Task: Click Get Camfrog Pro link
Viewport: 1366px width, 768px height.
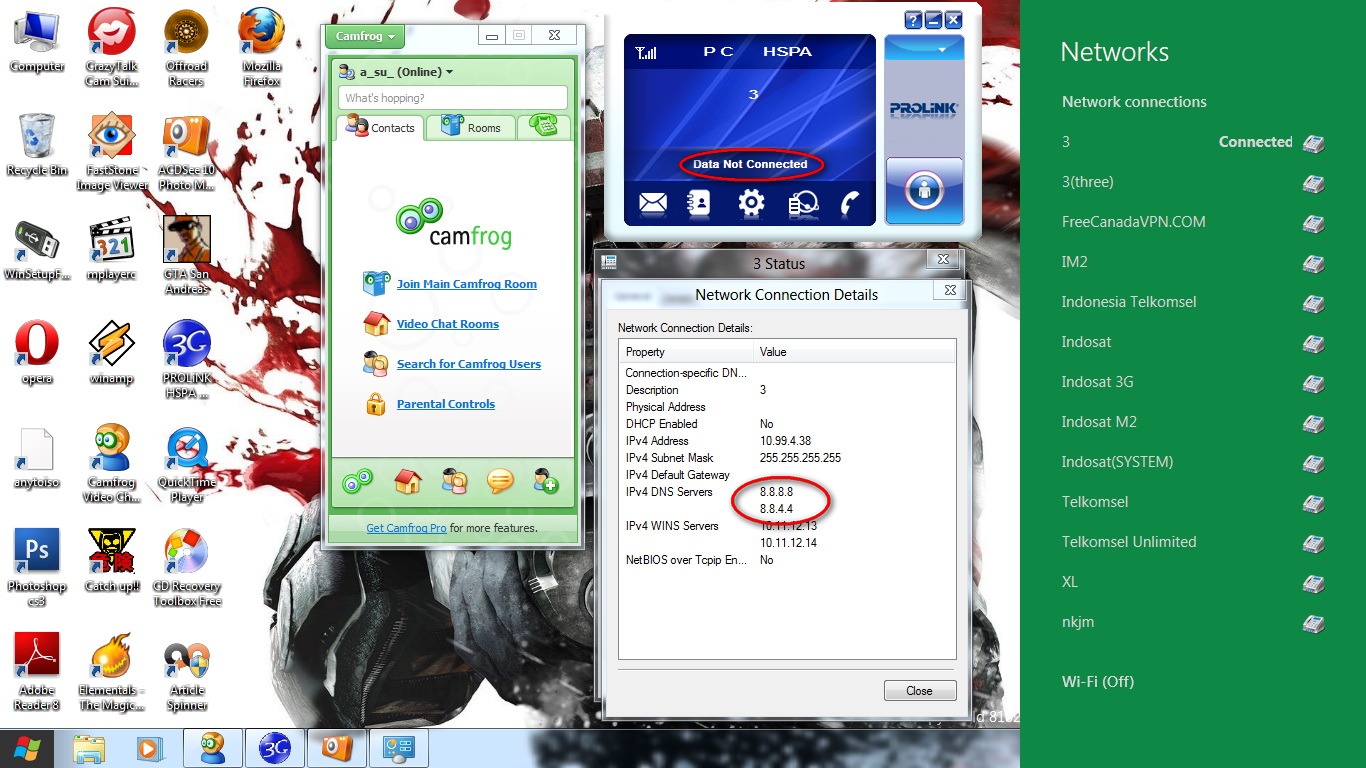Action: pyautogui.click(x=406, y=528)
